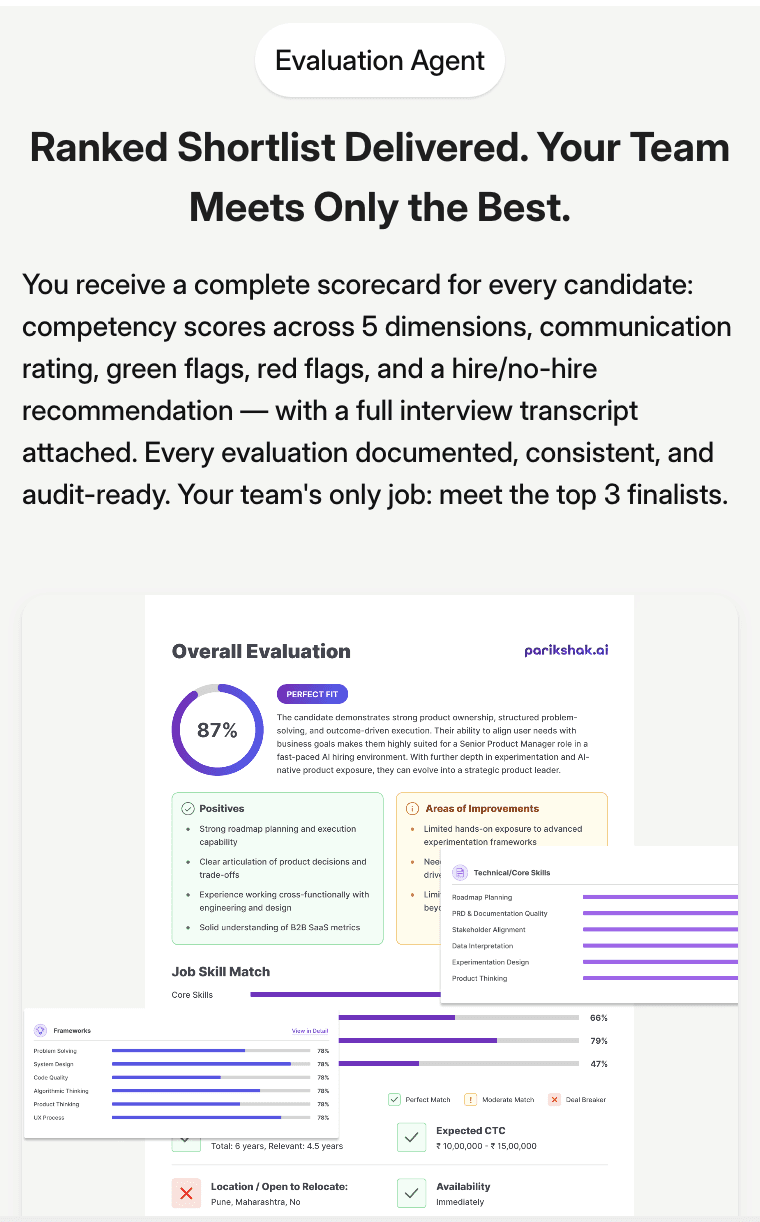The image size is (760, 1222).
Task: Click the Roadmap Planning skill bar
Action: point(660,897)
